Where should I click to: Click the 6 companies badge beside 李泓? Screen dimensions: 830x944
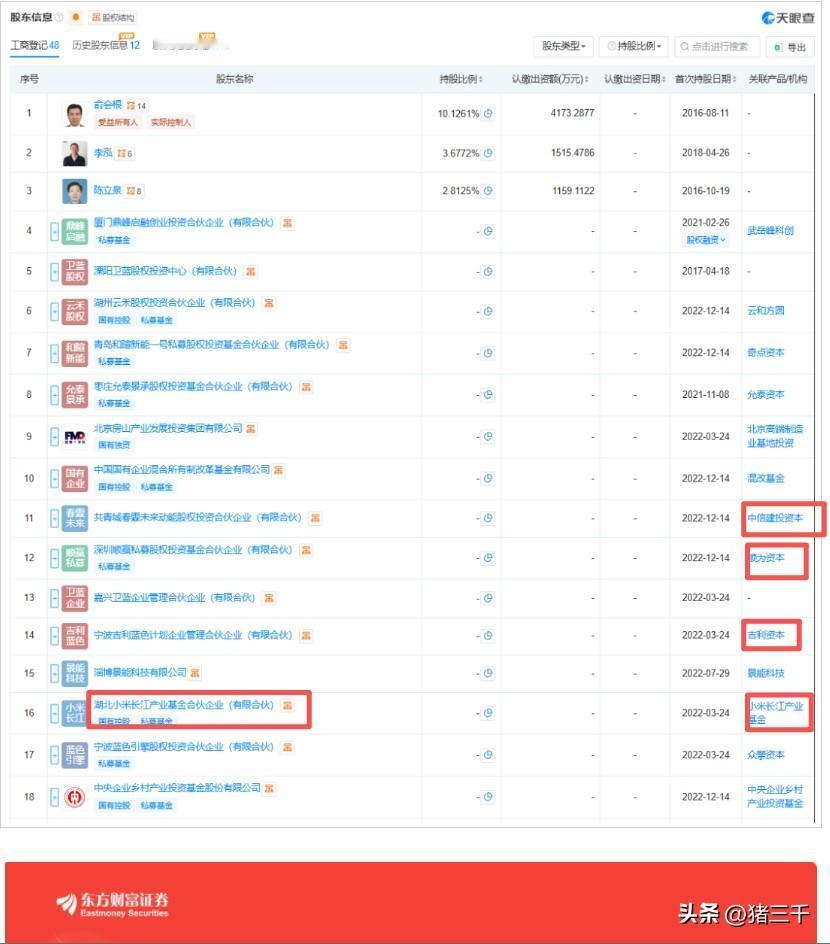coord(125,154)
